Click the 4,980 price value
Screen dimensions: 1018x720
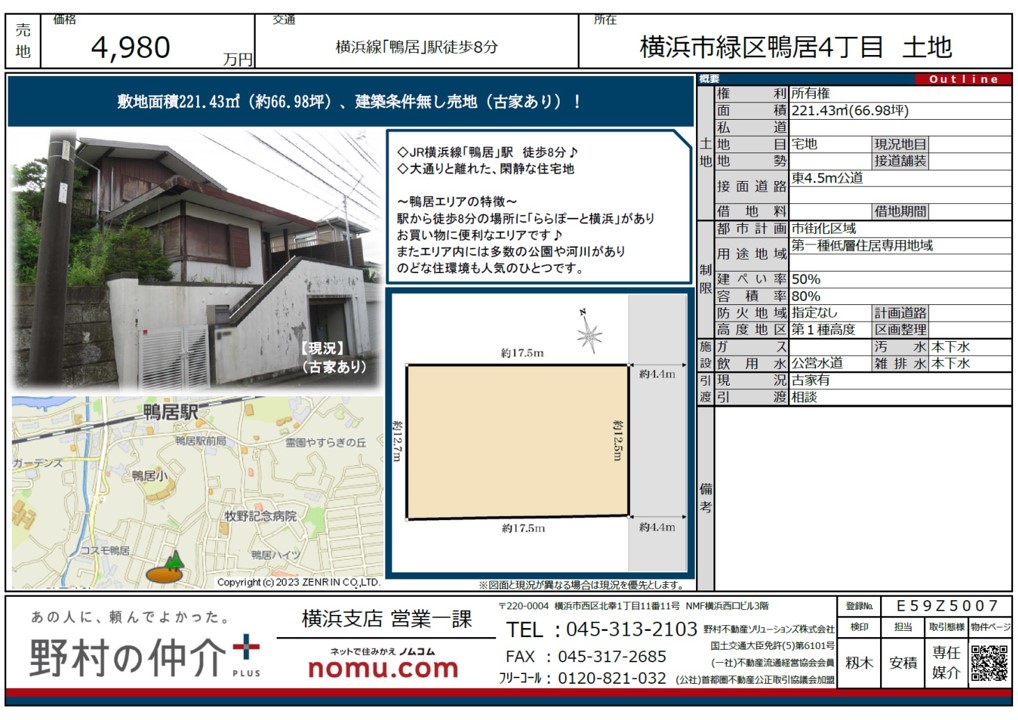pos(130,47)
